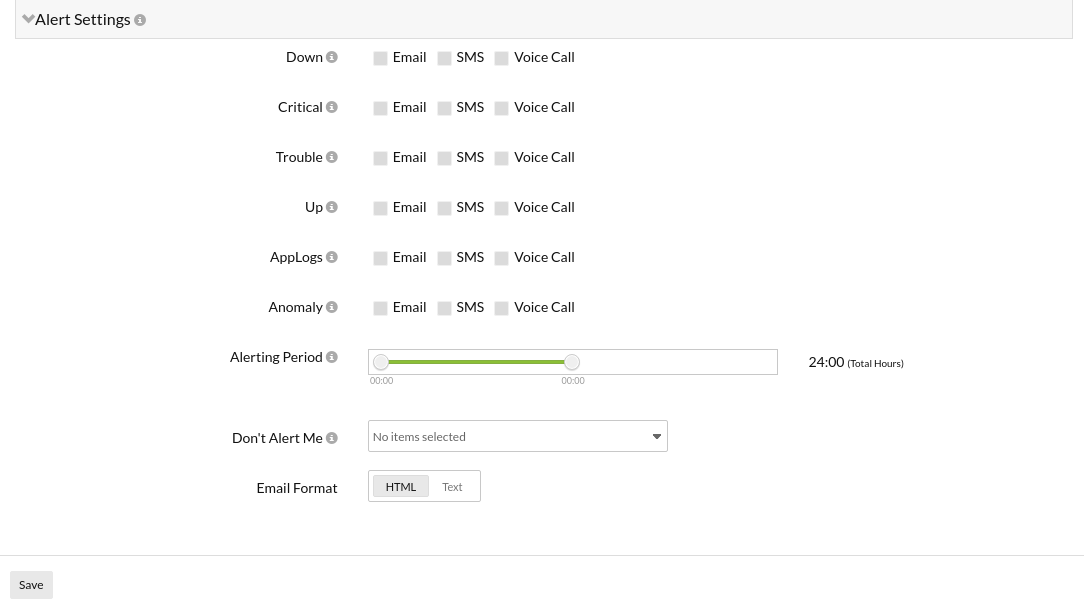Screen dimensions: 1084x611
Task: Click the AppLogs info icon
Action: pyautogui.click(x=332, y=257)
